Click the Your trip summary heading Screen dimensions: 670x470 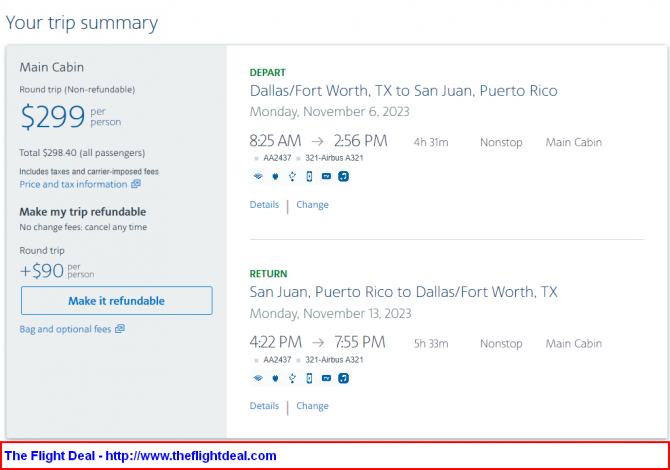point(82,23)
